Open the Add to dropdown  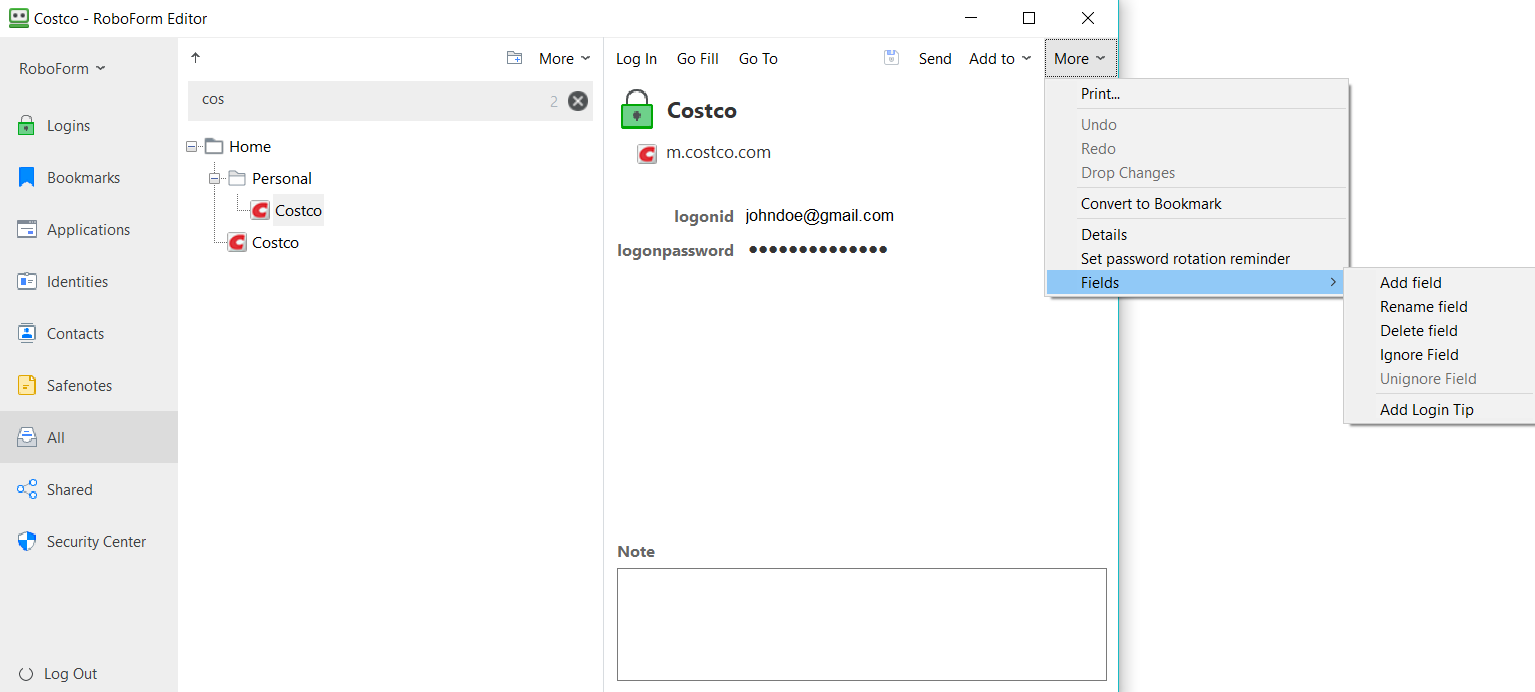(1000, 59)
